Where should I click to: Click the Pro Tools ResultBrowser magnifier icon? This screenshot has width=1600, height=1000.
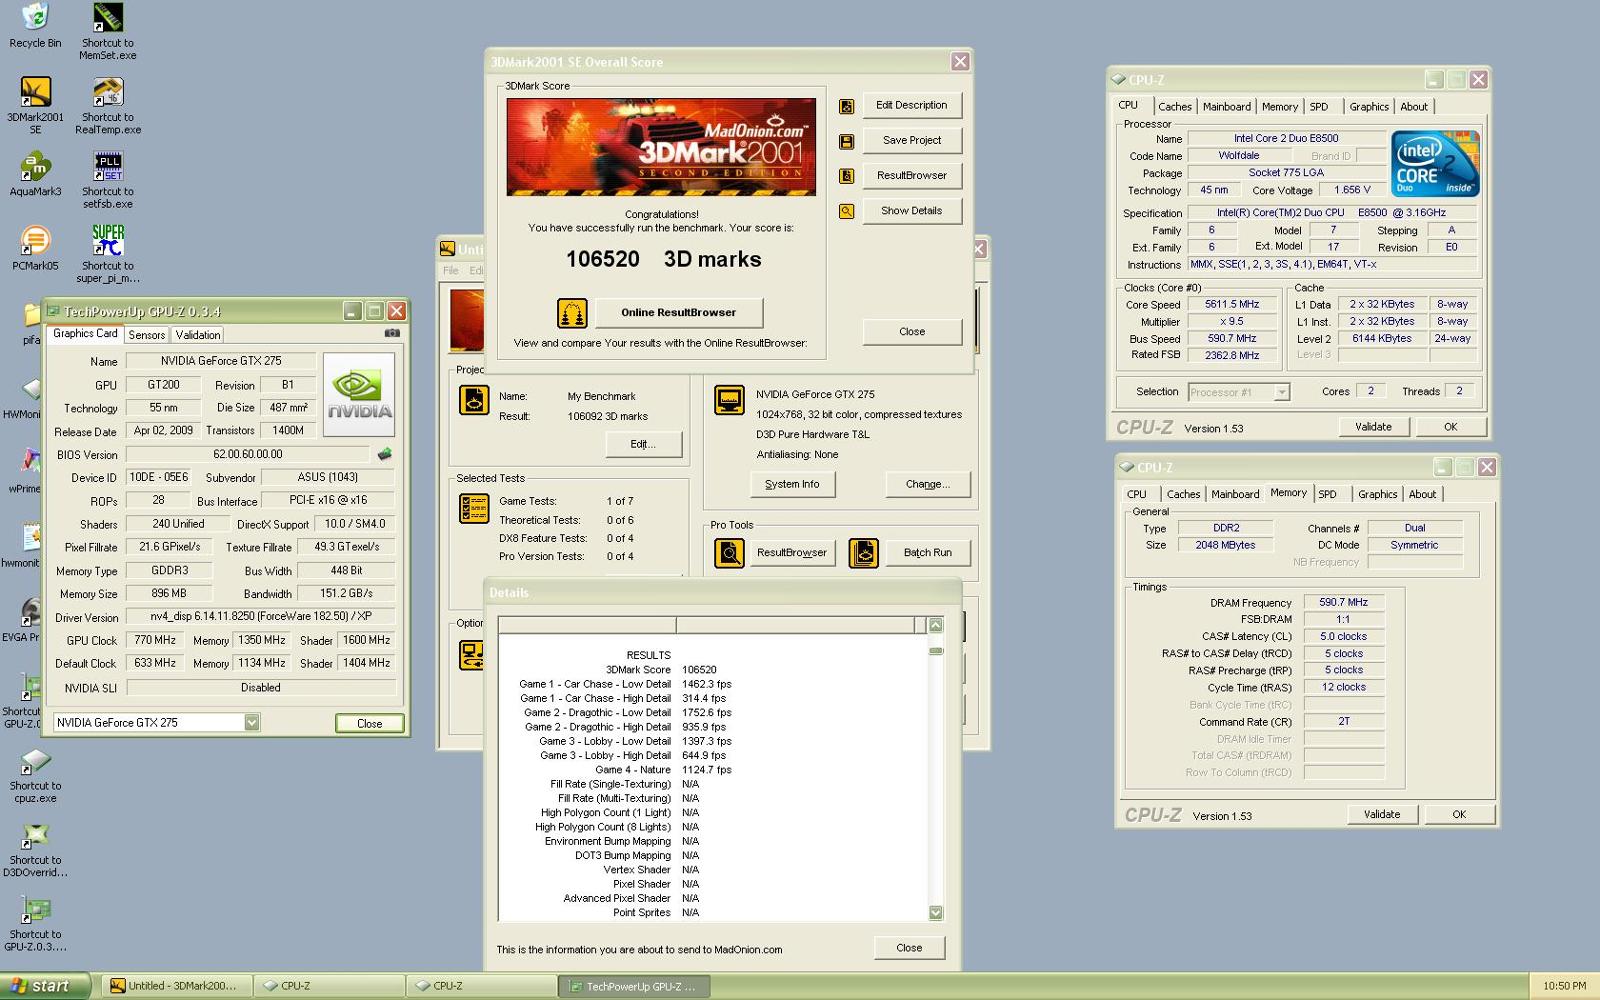pyautogui.click(x=729, y=552)
